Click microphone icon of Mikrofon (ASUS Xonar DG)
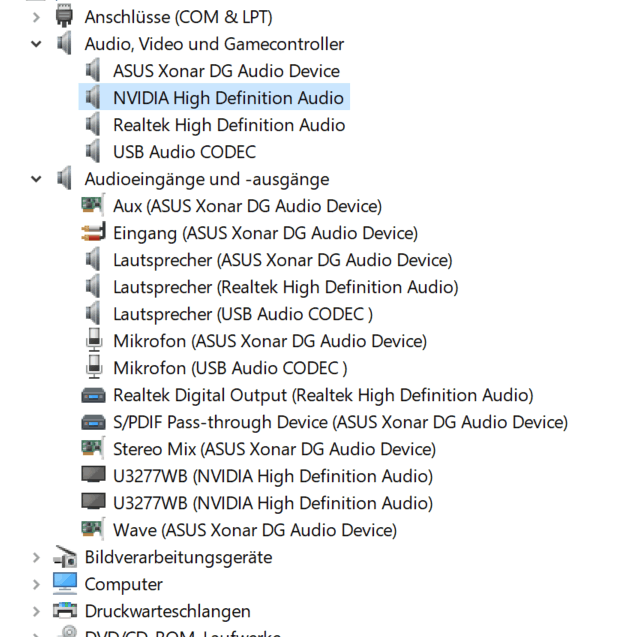Image resolution: width=636 pixels, height=637 pixels. (x=94, y=340)
